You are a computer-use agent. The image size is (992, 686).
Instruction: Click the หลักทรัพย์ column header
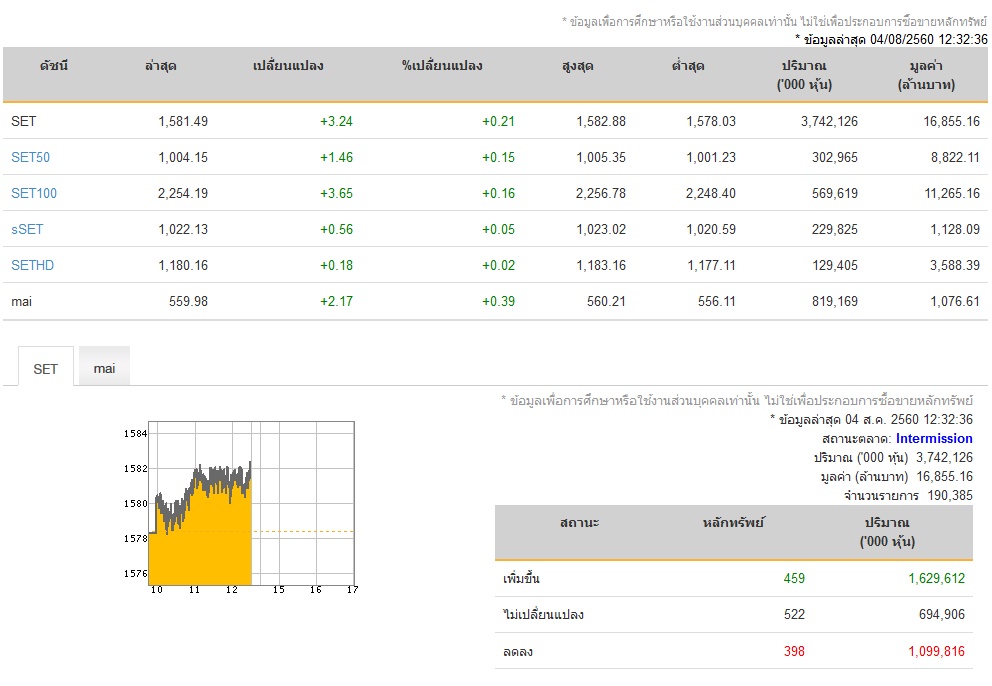733,523
